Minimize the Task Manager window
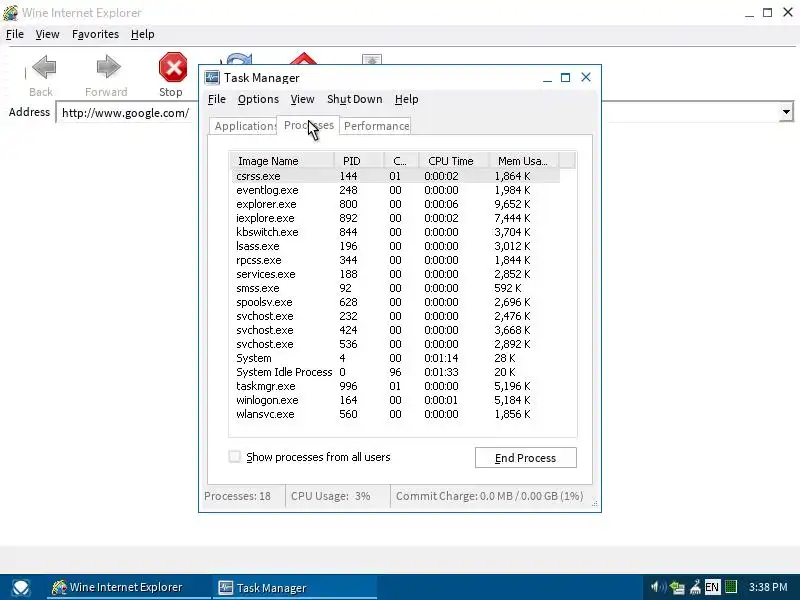Viewport: 800px width, 600px height. pyautogui.click(x=547, y=78)
